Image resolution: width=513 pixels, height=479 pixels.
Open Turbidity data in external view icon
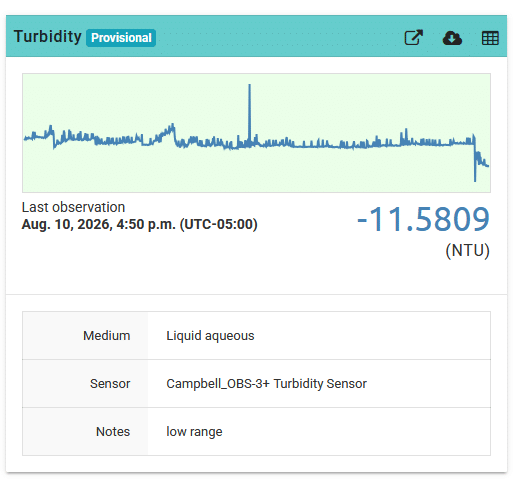413,37
